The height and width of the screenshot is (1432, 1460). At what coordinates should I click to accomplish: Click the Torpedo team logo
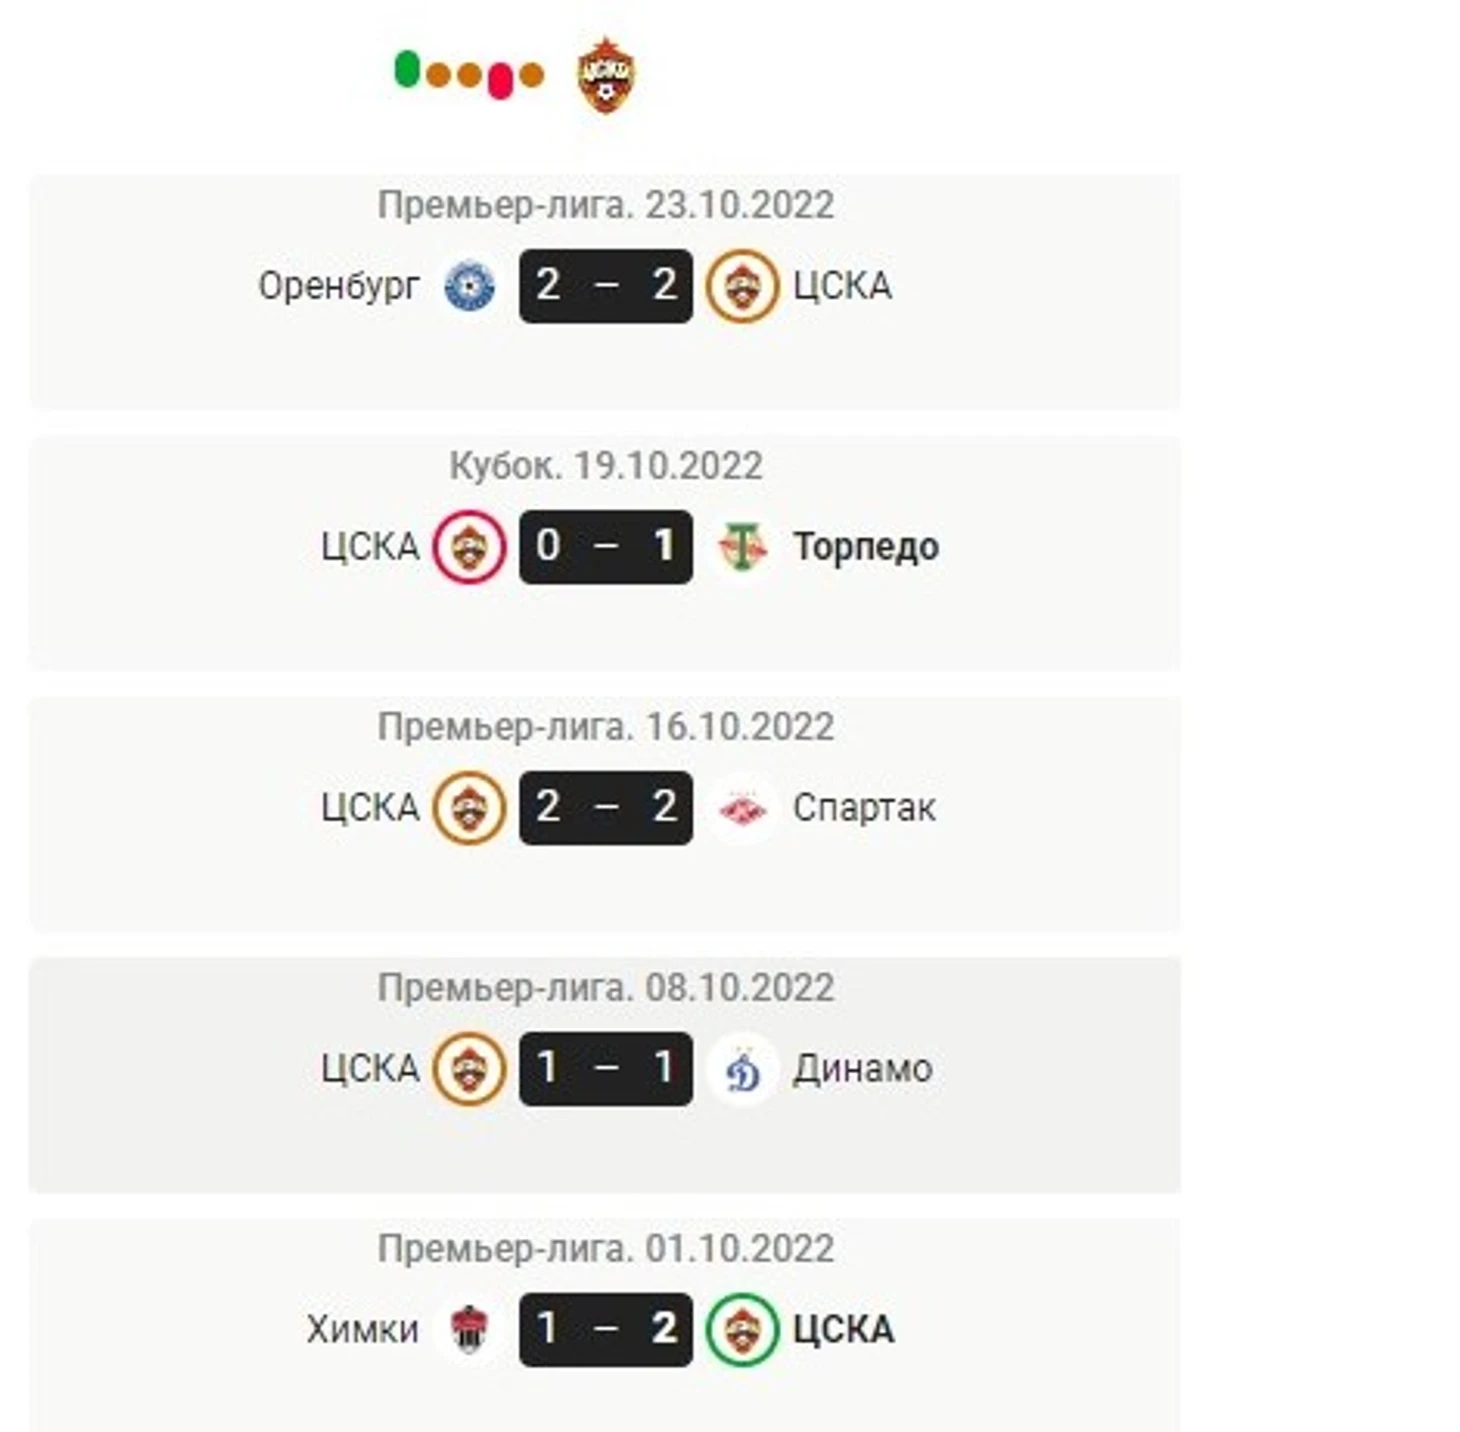[742, 547]
